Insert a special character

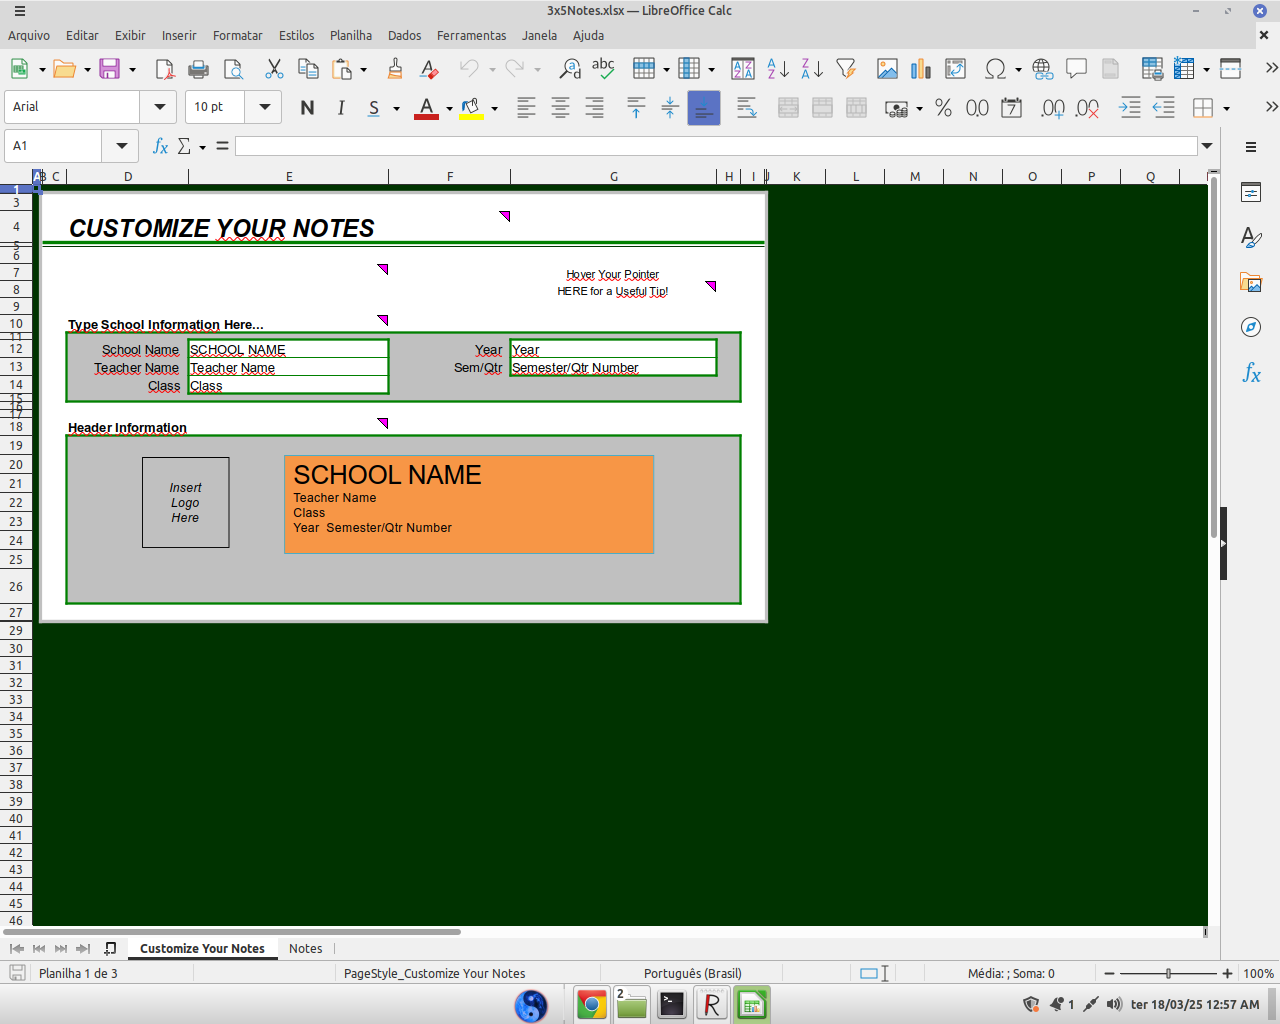(x=996, y=68)
